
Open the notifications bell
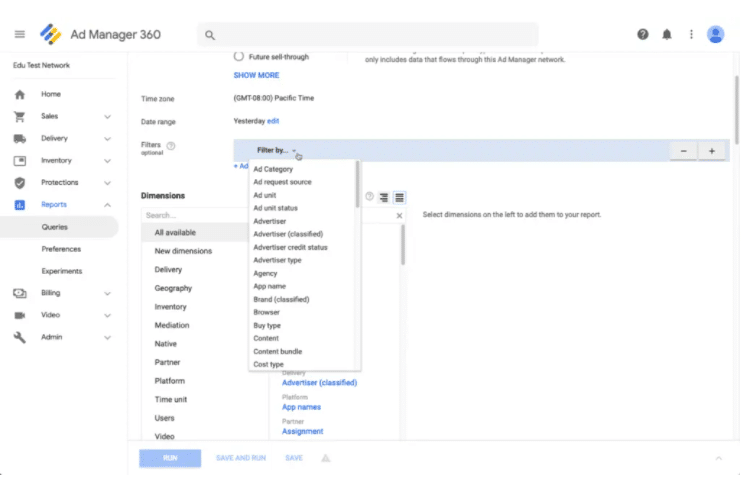pos(667,34)
